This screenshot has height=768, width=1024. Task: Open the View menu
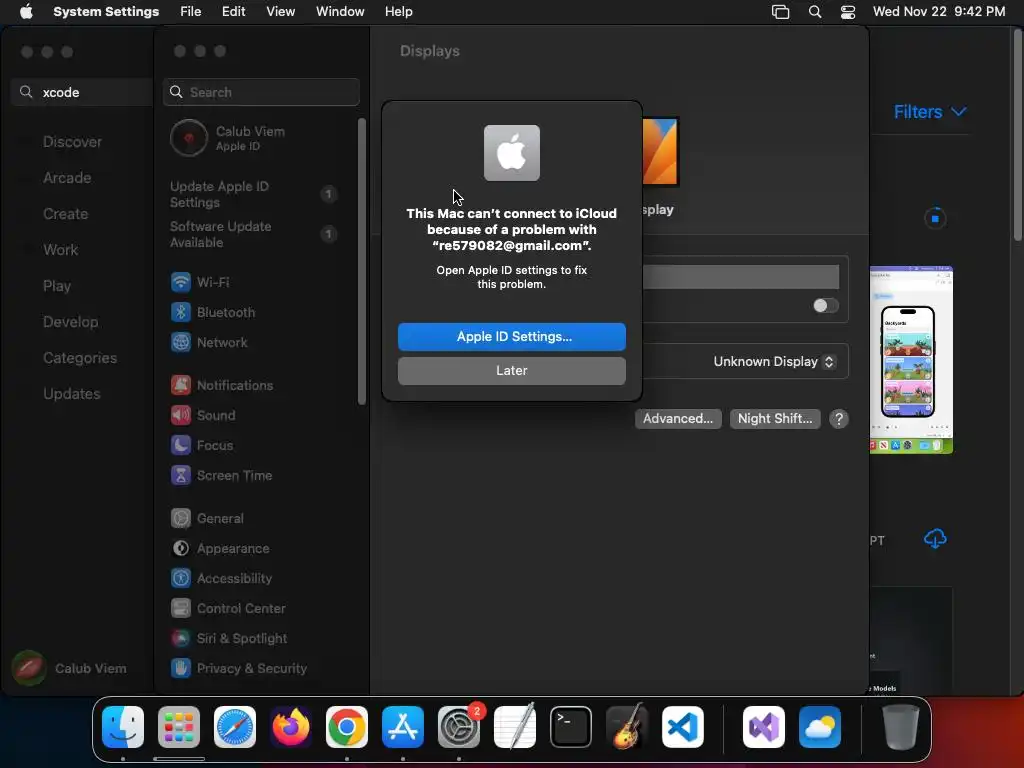coord(280,12)
